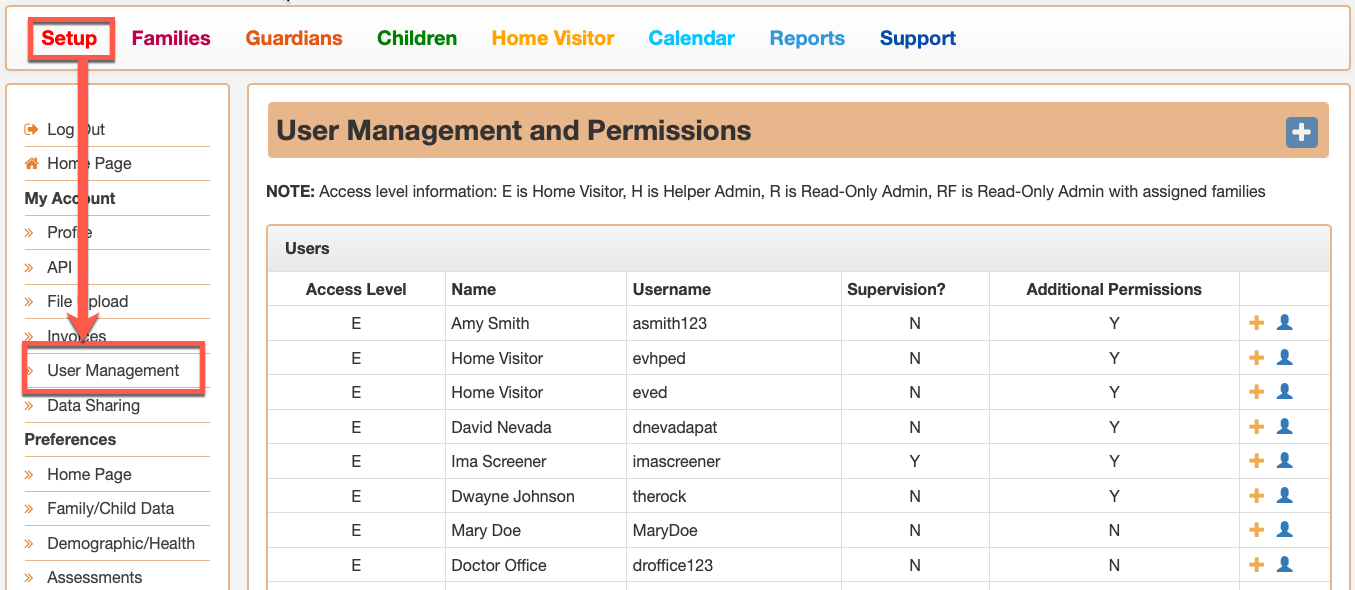Click the orange plus icon for Ima Screener
This screenshot has height=590, width=1355.
(x=1257, y=461)
